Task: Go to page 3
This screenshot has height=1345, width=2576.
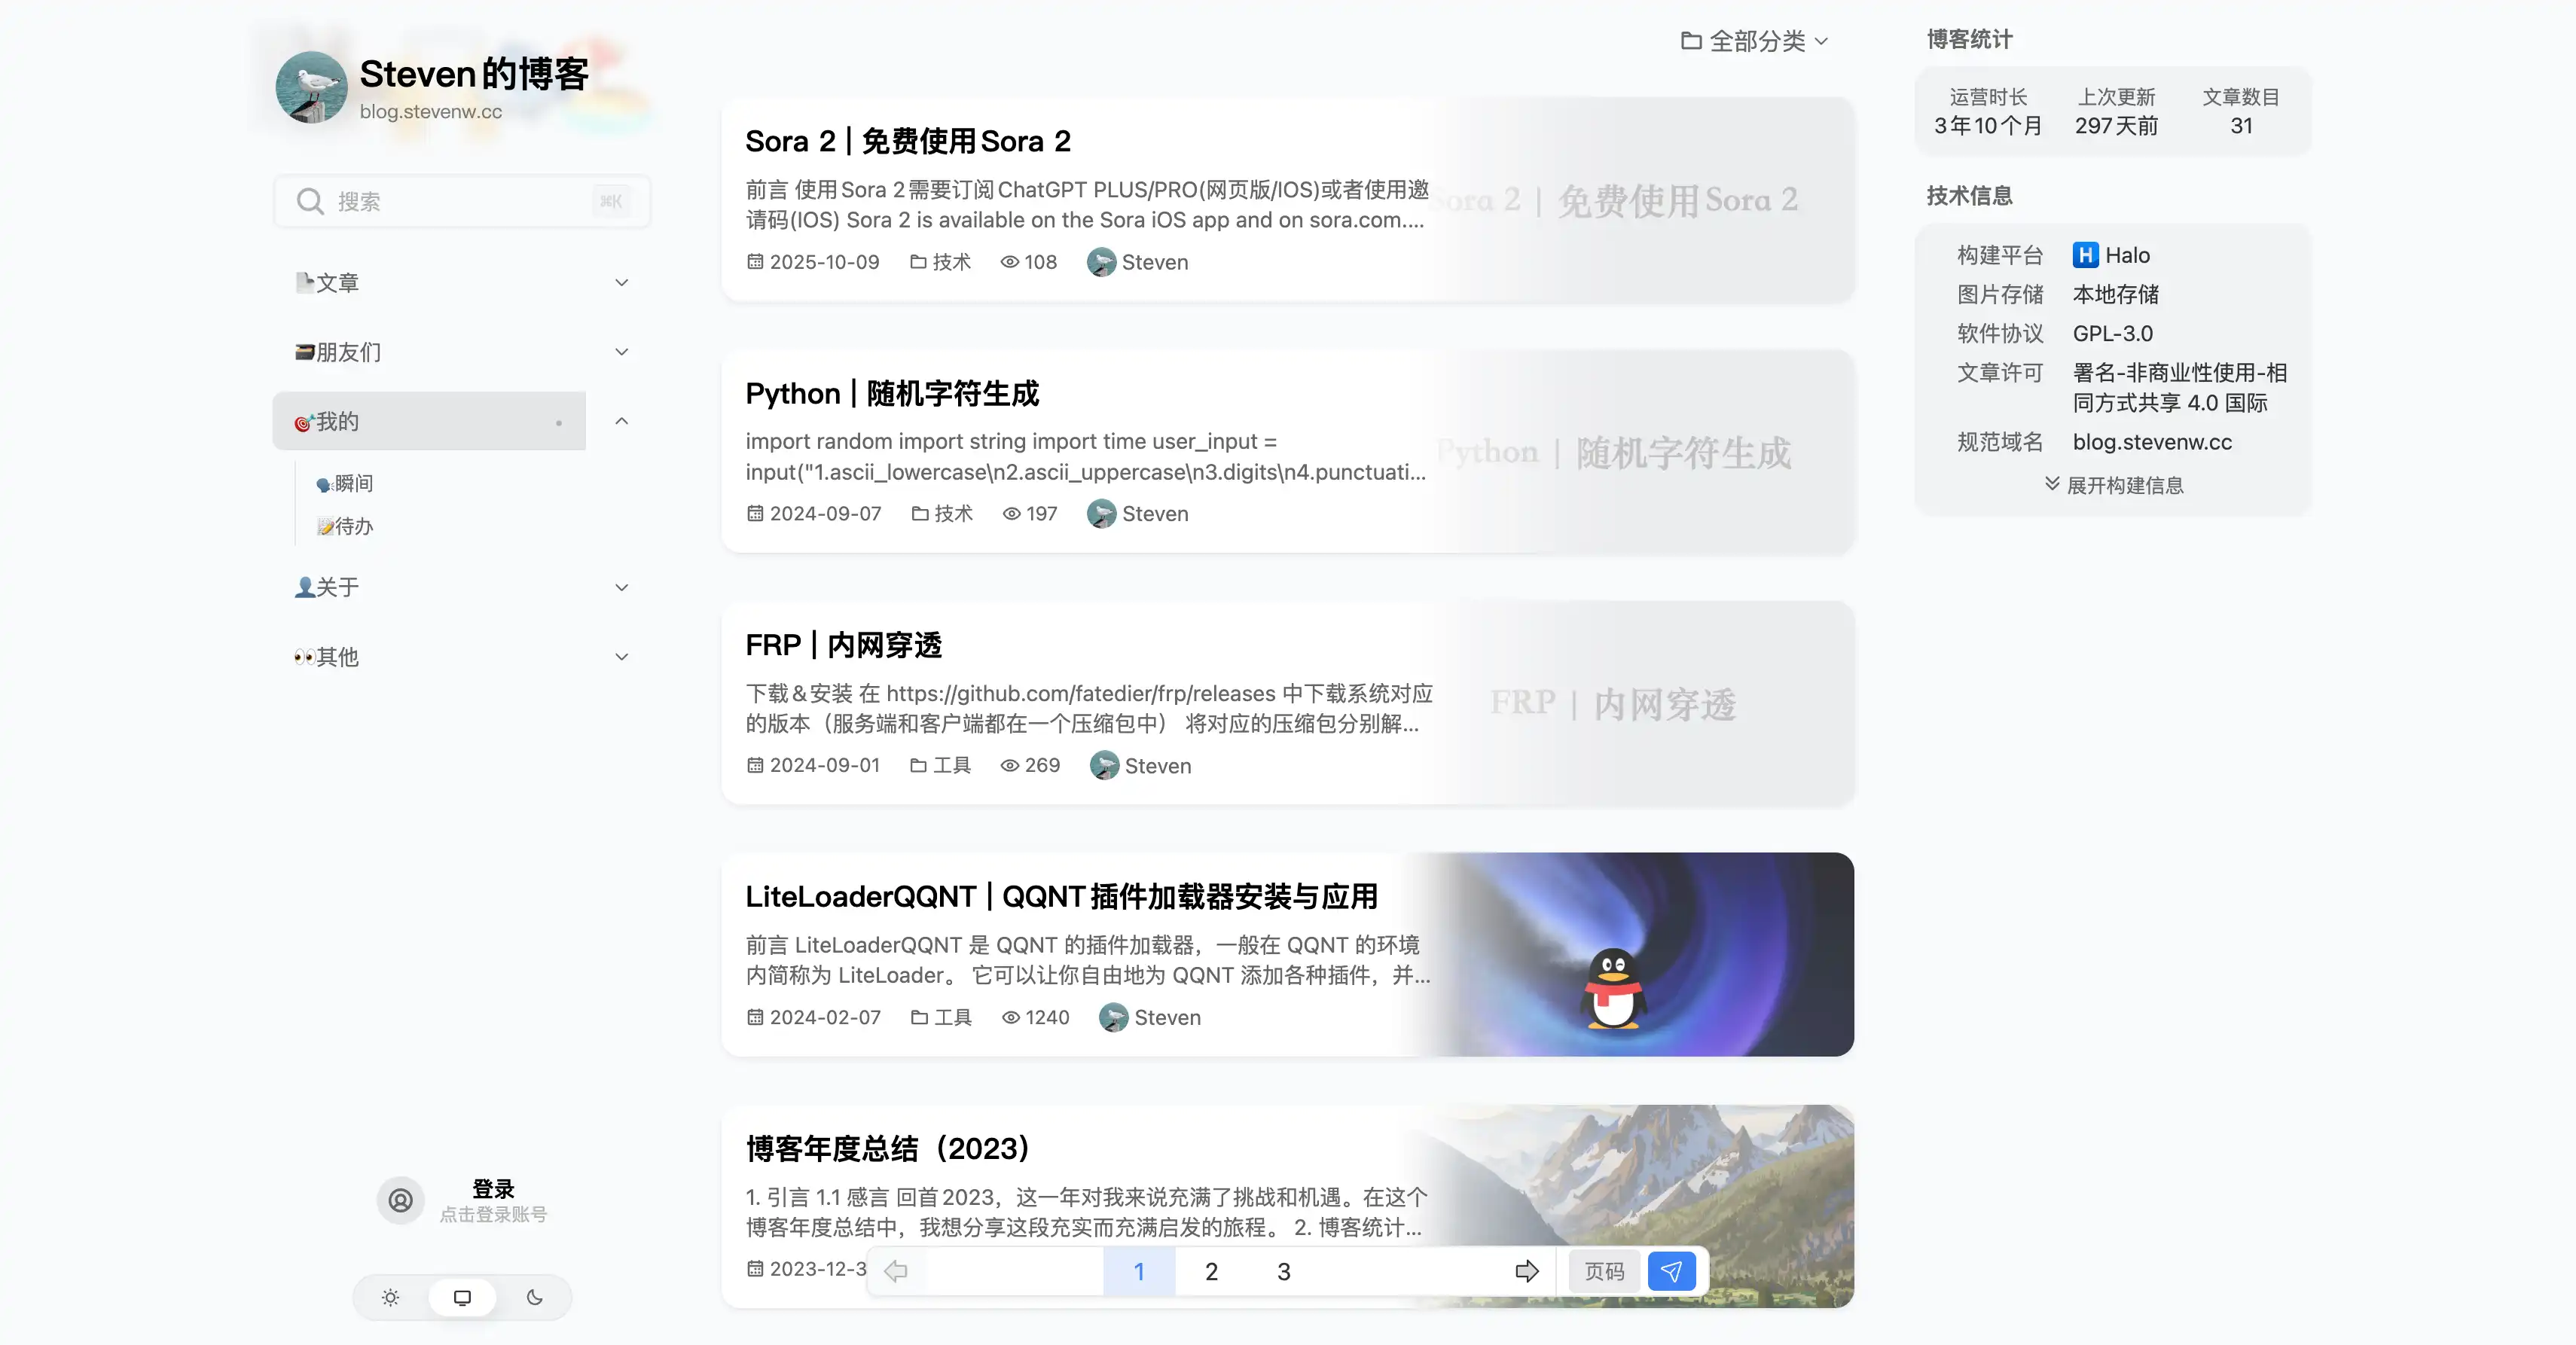Action: pyautogui.click(x=1283, y=1271)
